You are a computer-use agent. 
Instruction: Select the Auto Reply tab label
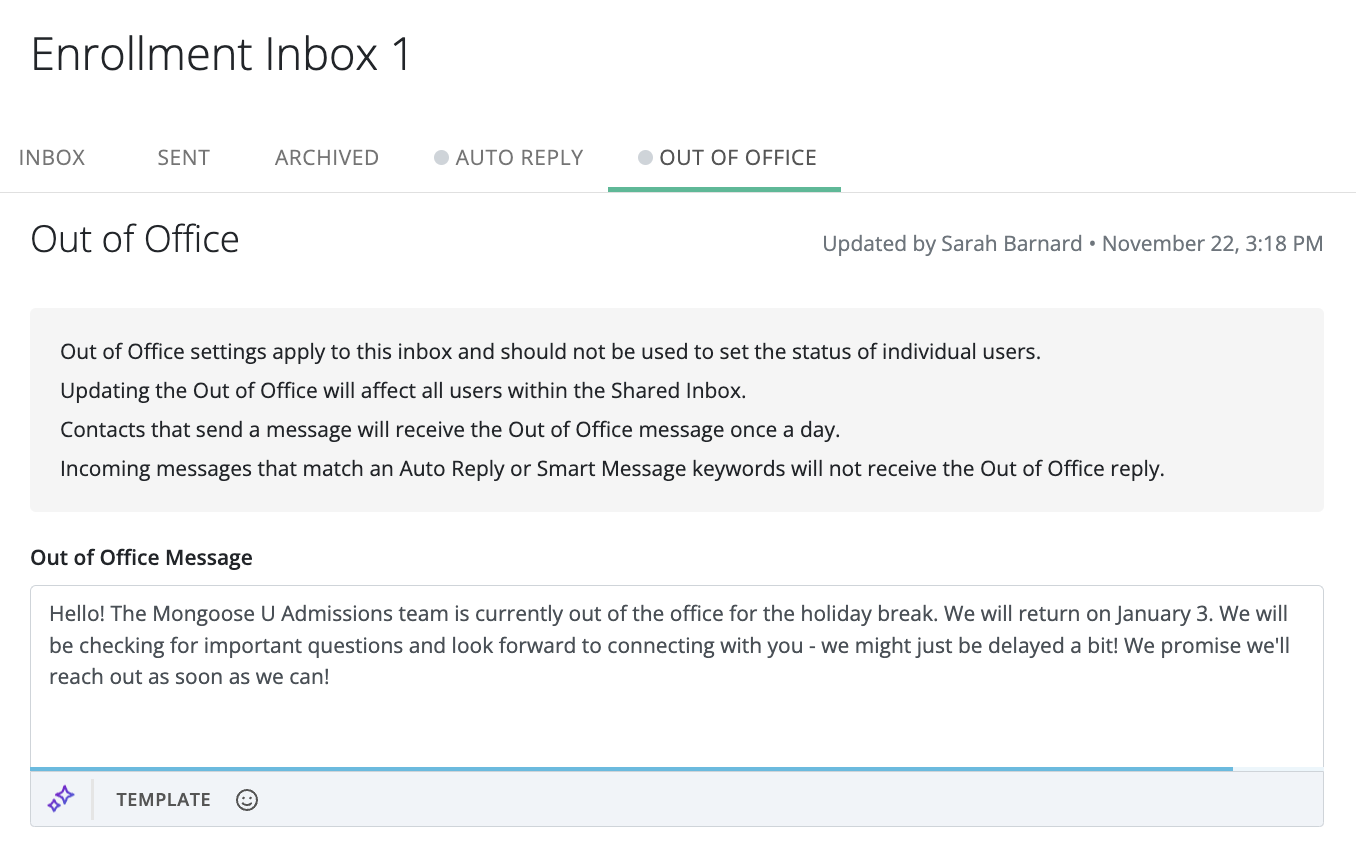click(x=519, y=158)
